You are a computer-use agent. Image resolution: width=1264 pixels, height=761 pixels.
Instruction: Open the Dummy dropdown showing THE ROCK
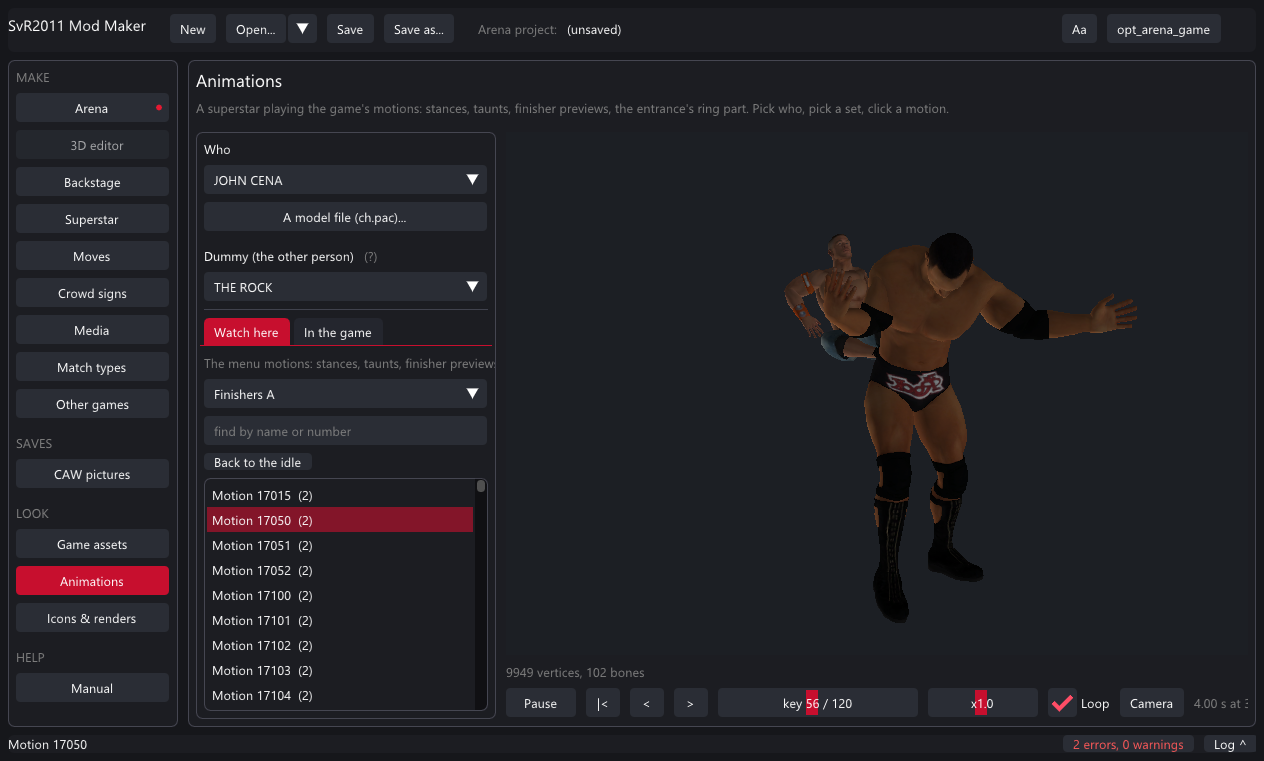pyautogui.click(x=345, y=287)
